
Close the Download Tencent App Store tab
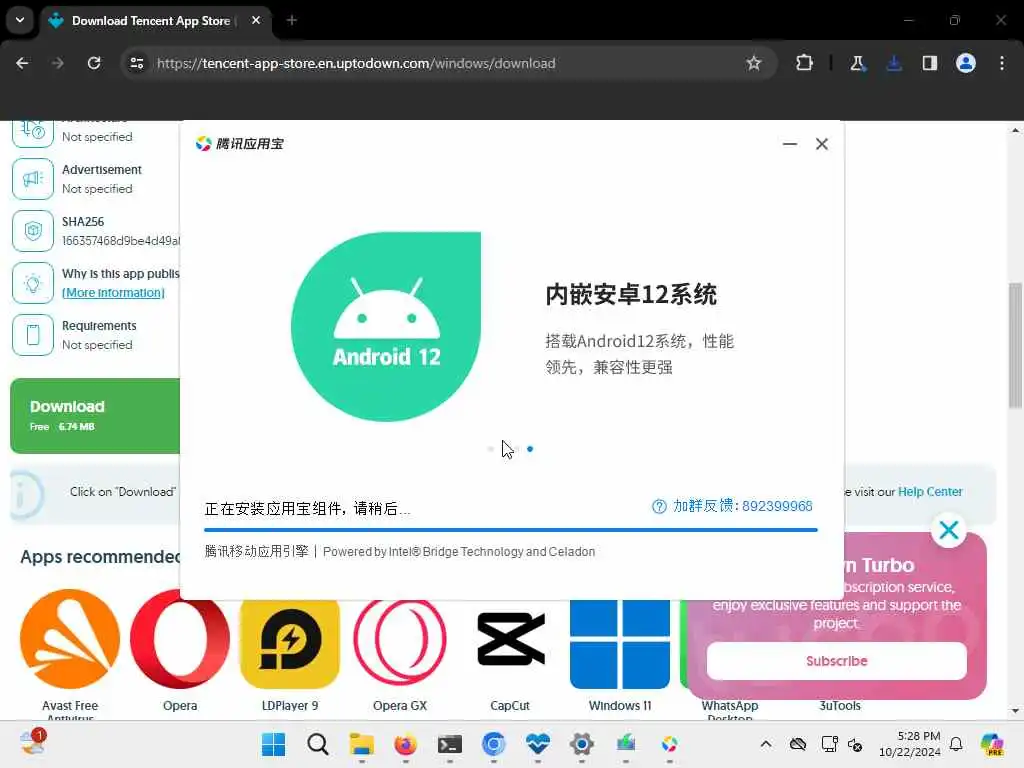(256, 21)
